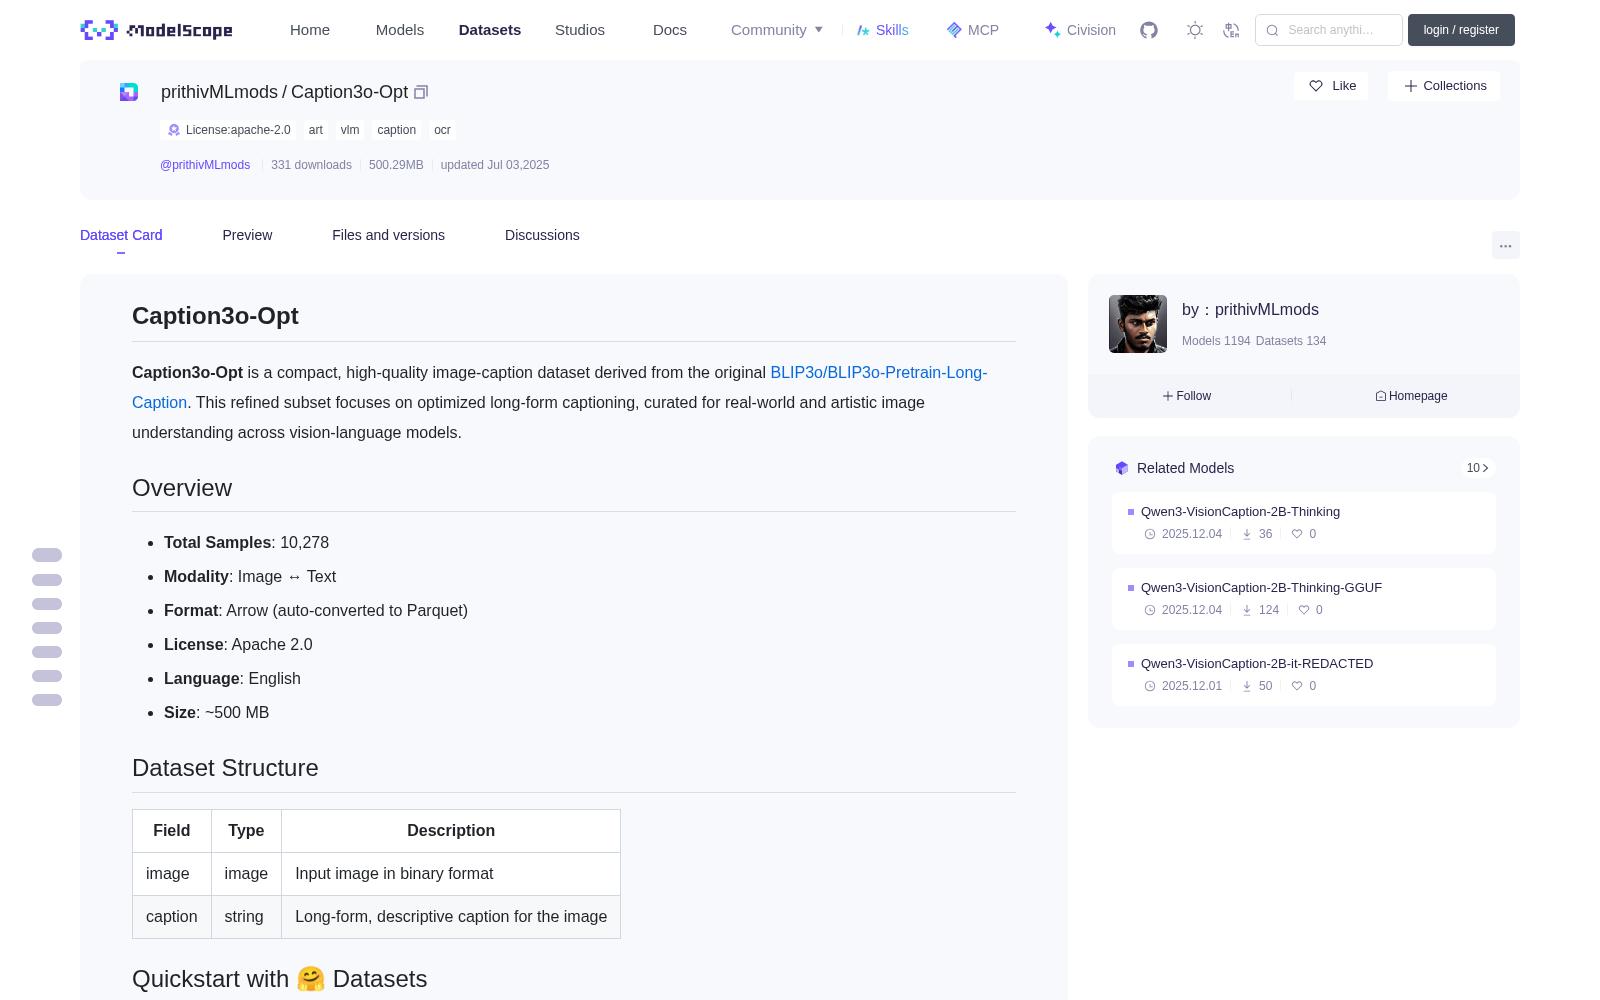Open Datasets in the top navigation
The height and width of the screenshot is (1000, 1600).
(x=490, y=30)
